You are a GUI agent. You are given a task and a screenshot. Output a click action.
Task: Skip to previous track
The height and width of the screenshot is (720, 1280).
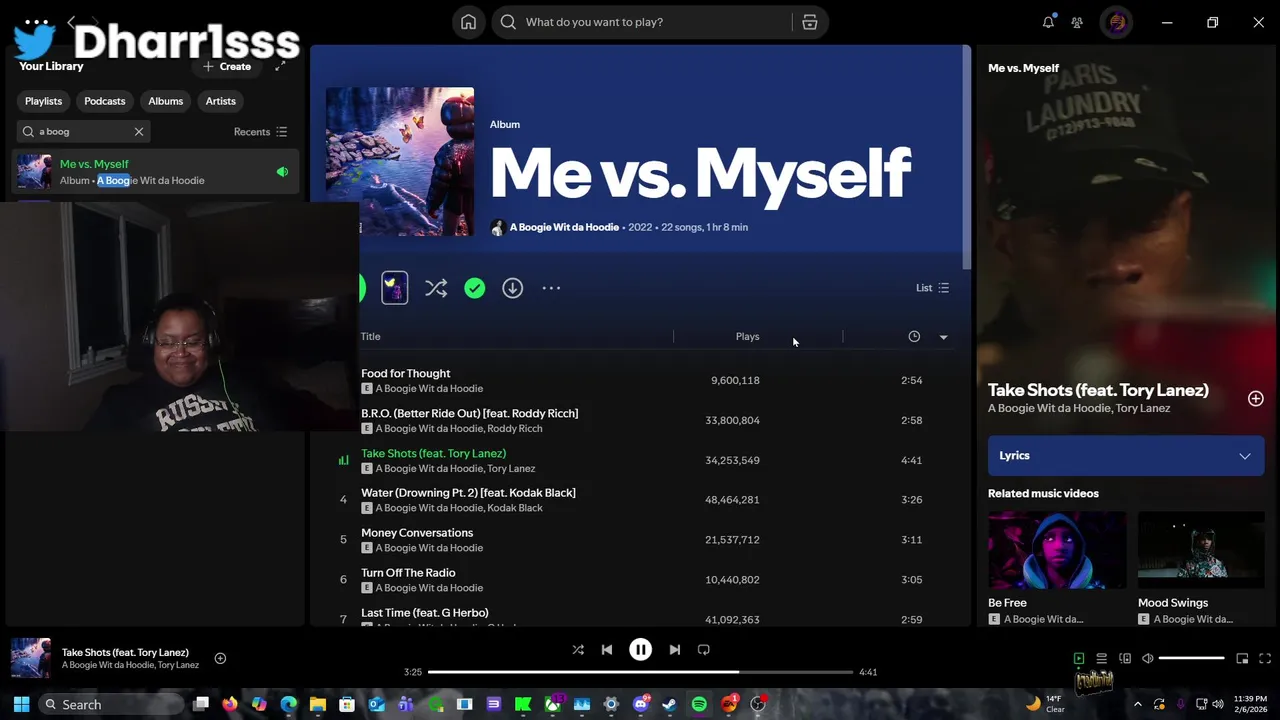607,650
